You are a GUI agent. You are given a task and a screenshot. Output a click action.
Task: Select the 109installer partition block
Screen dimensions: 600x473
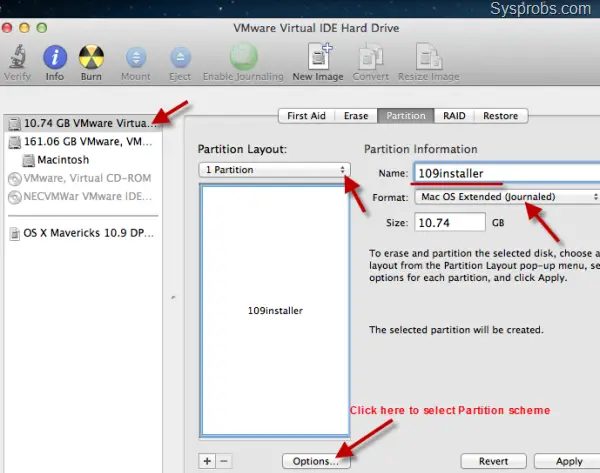pyautogui.click(x=275, y=310)
